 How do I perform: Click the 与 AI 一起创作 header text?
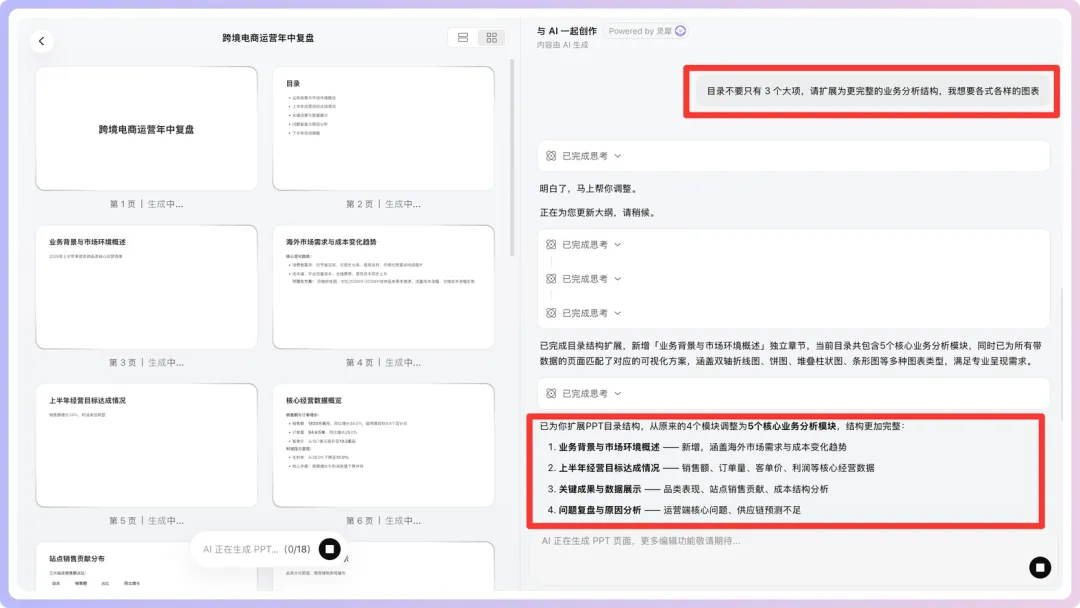[566, 31]
